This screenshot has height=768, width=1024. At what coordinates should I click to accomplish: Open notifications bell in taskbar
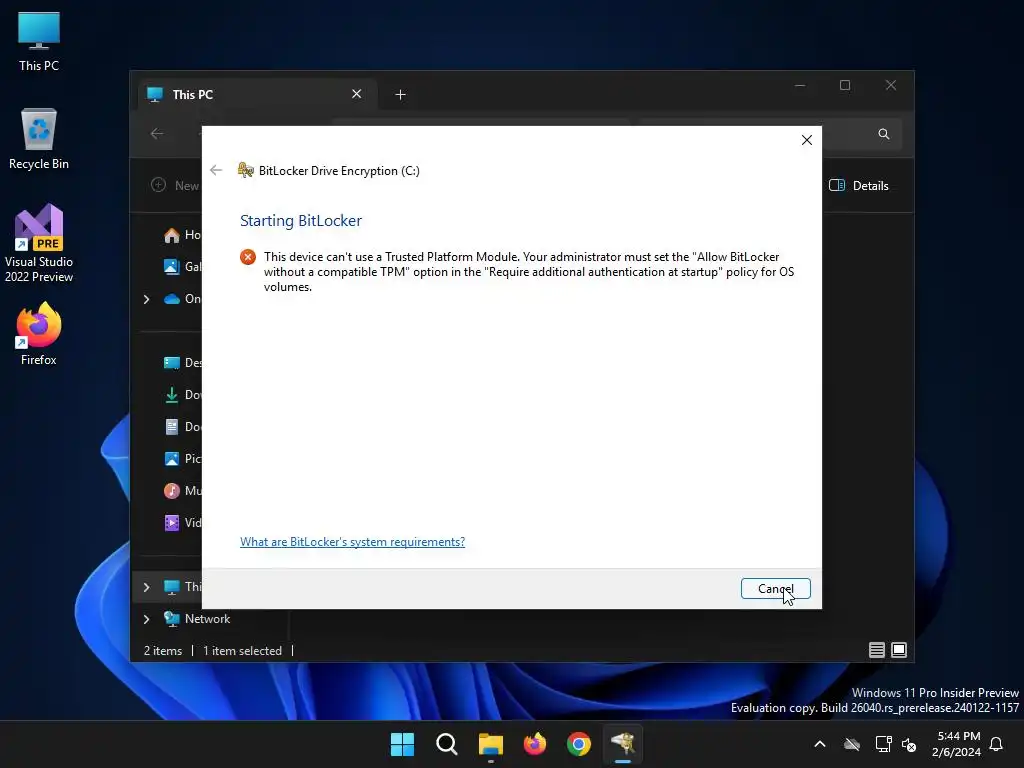pos(997,744)
